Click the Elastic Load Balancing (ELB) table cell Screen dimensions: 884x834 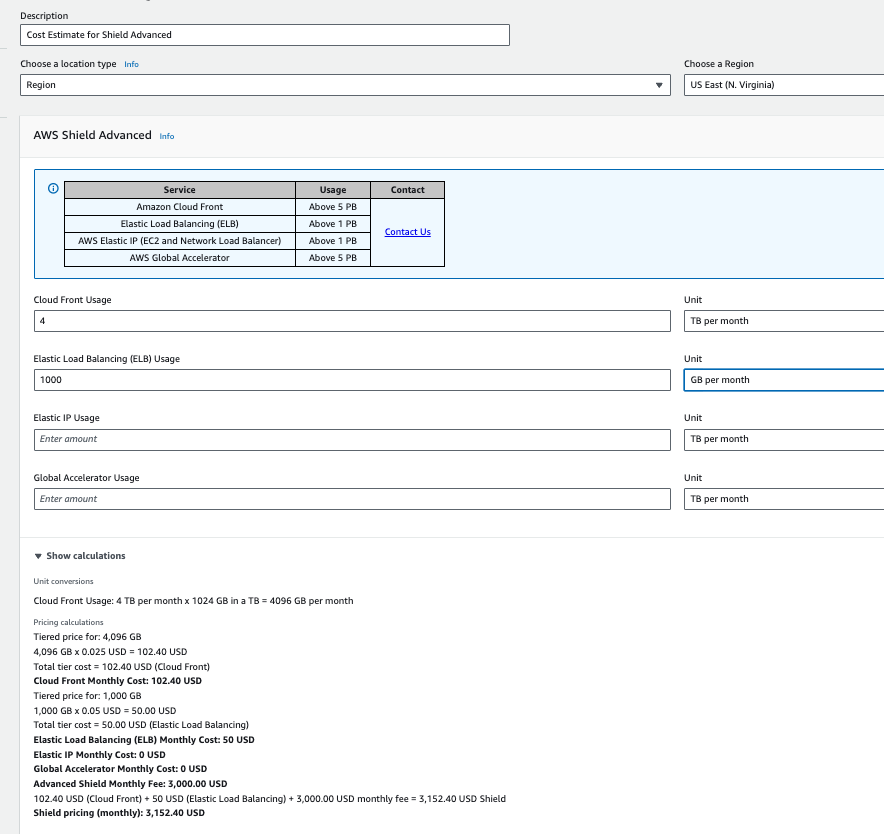pos(180,224)
